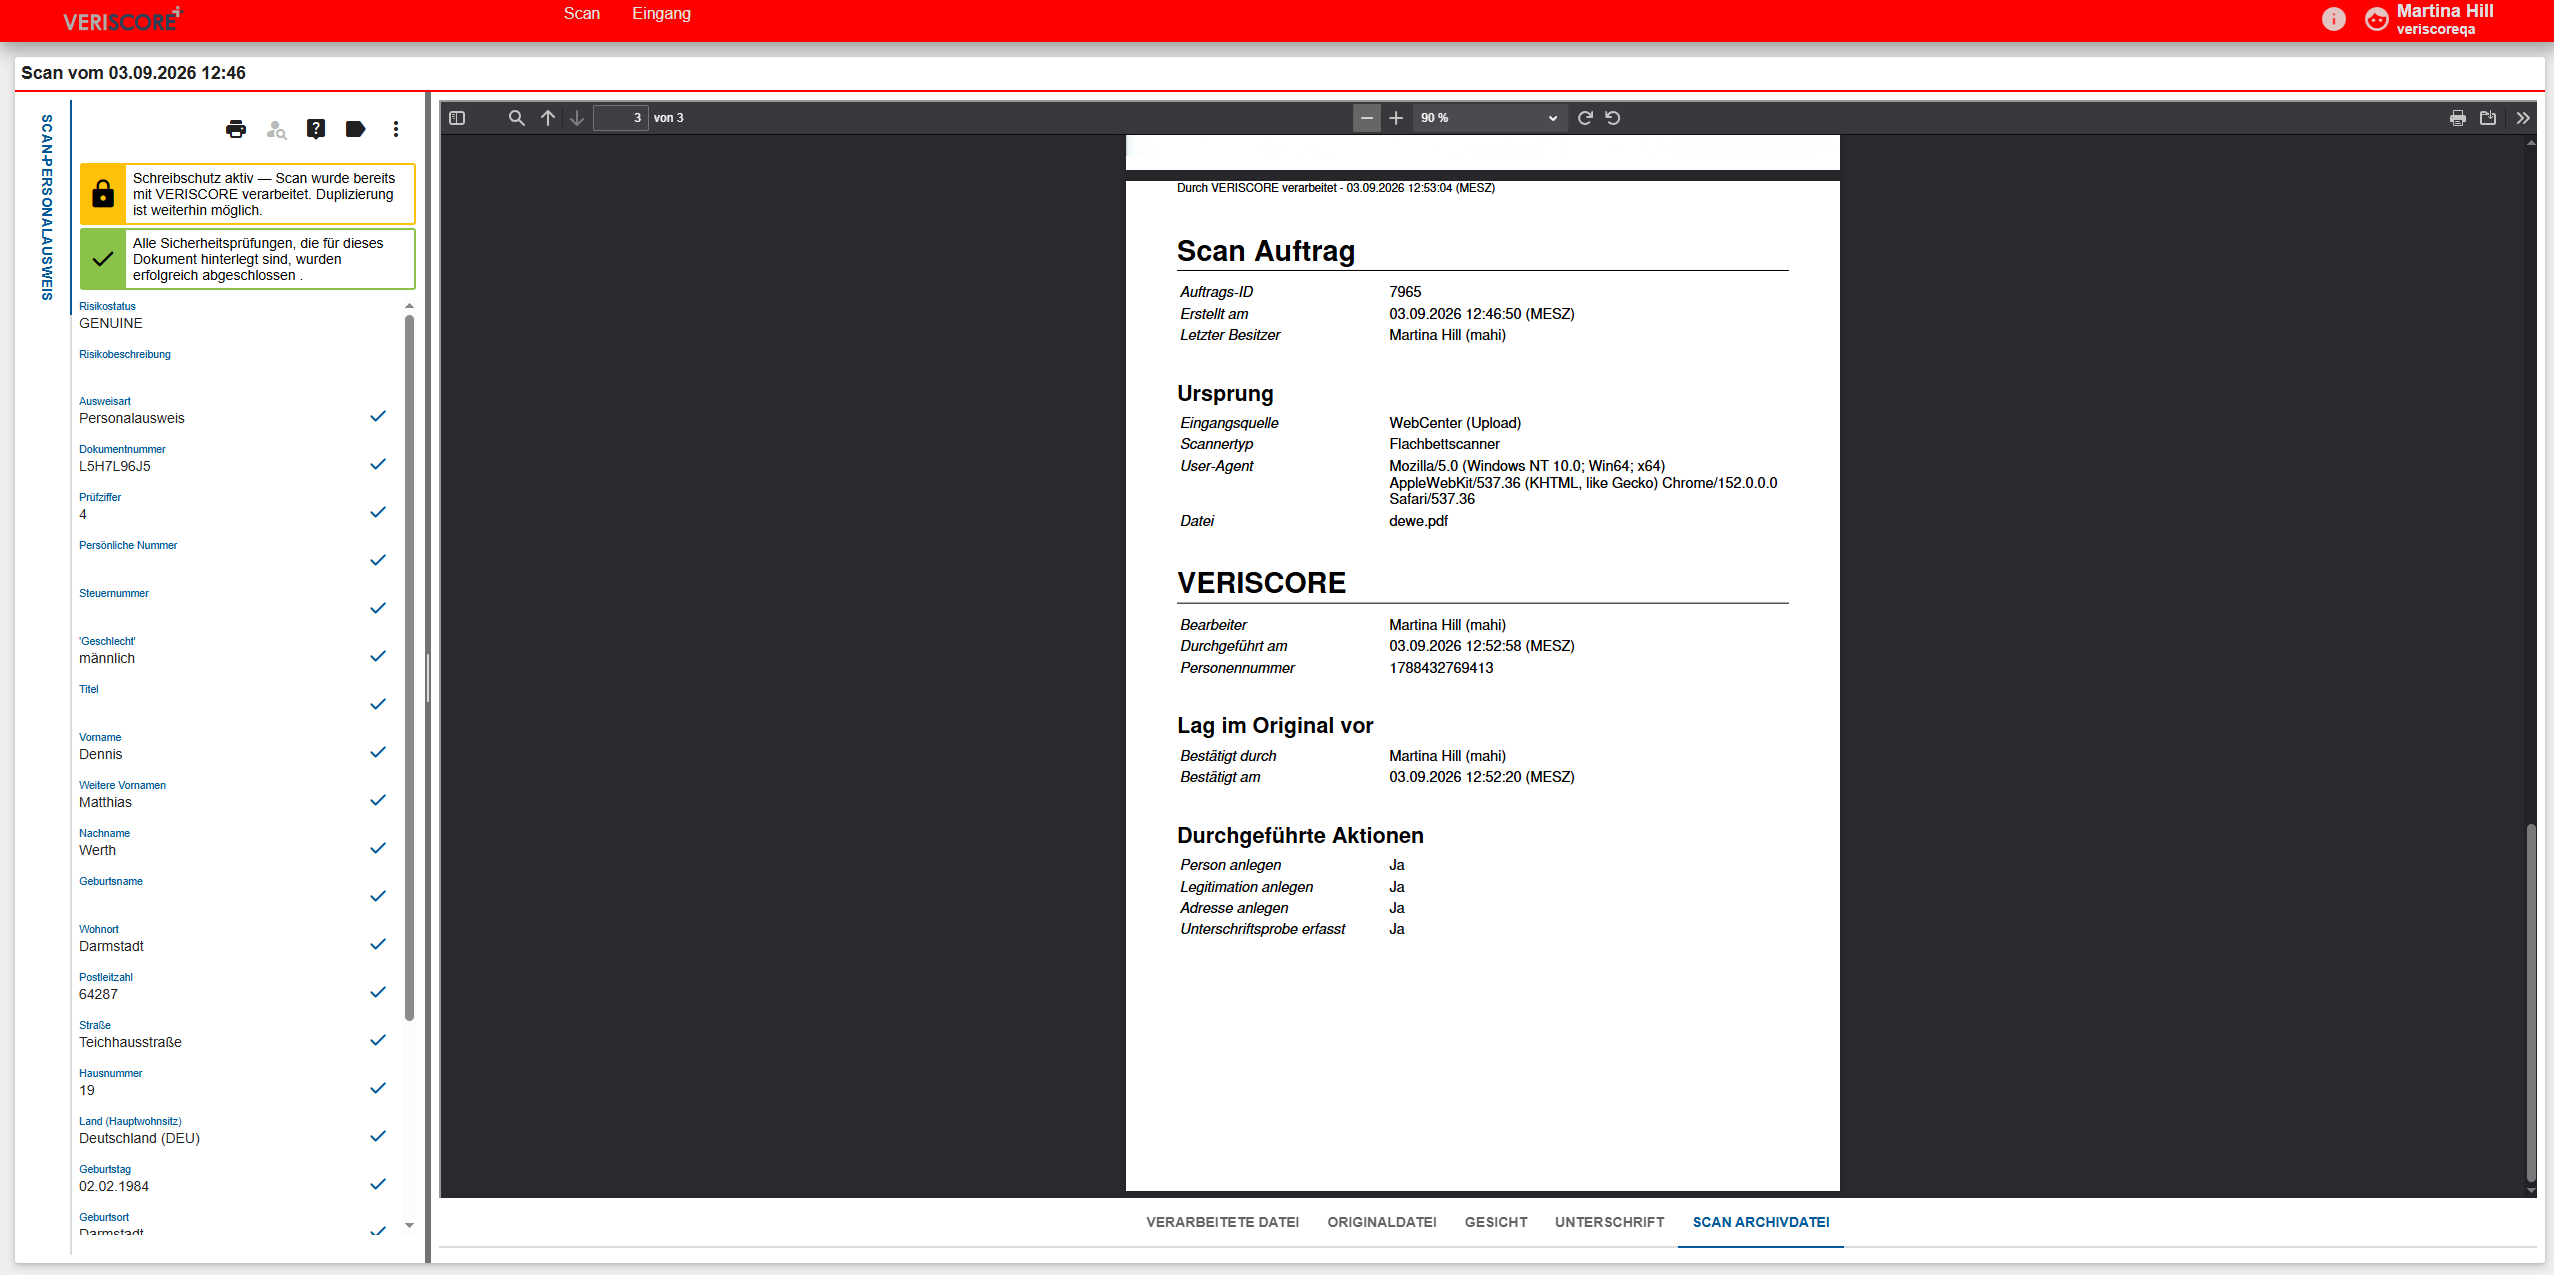Open the three-dot more options menu

point(396,129)
